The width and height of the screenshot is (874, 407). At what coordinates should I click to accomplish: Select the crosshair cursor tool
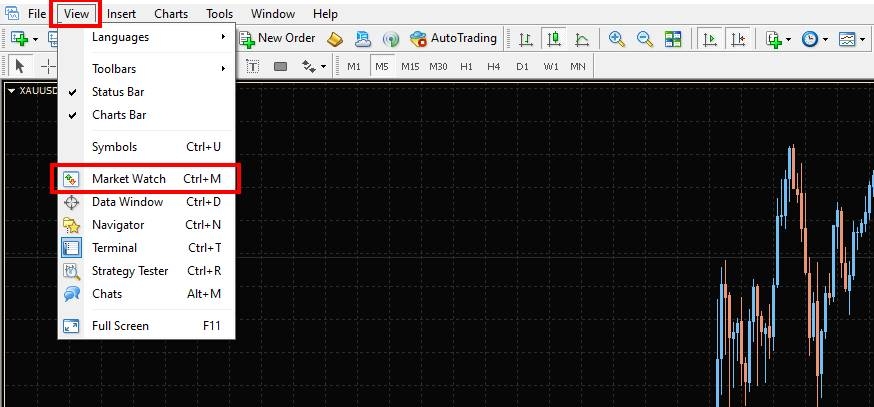point(47,66)
